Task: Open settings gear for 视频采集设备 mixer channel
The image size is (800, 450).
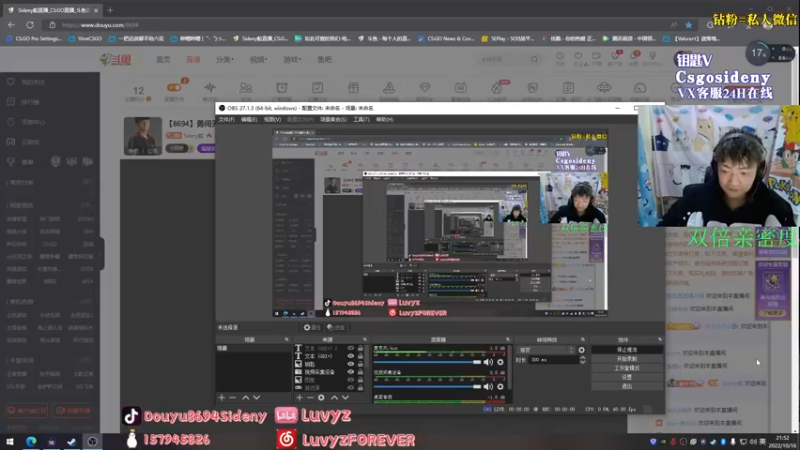Action: 501,387
